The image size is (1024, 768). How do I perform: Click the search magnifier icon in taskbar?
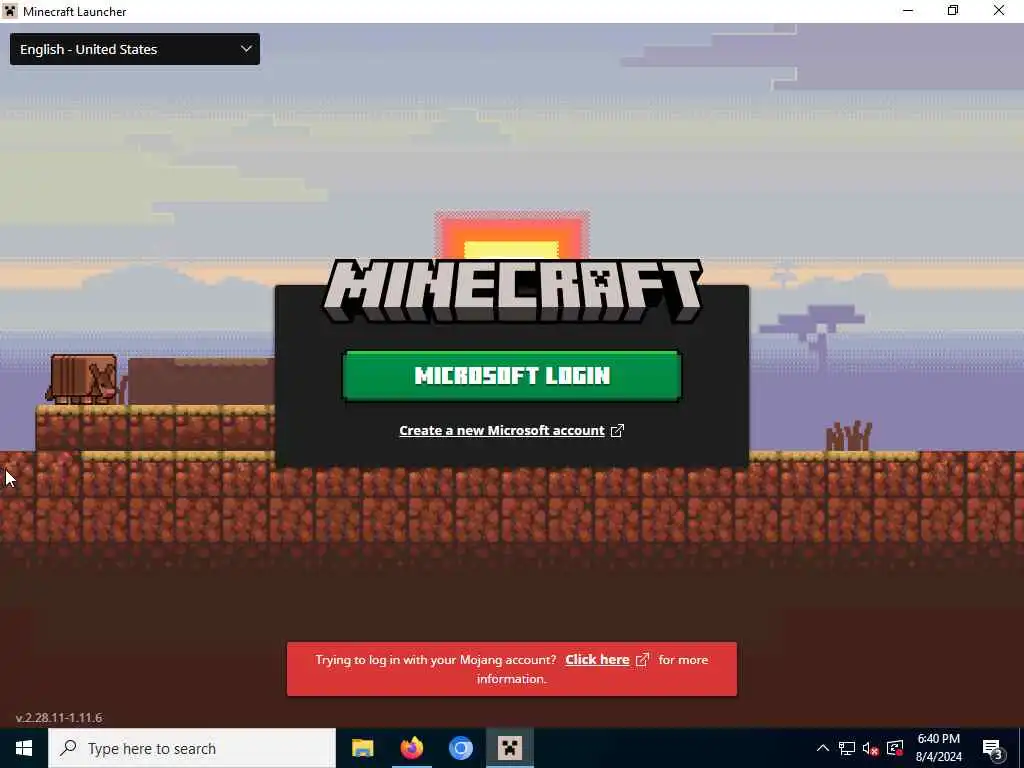(68, 748)
